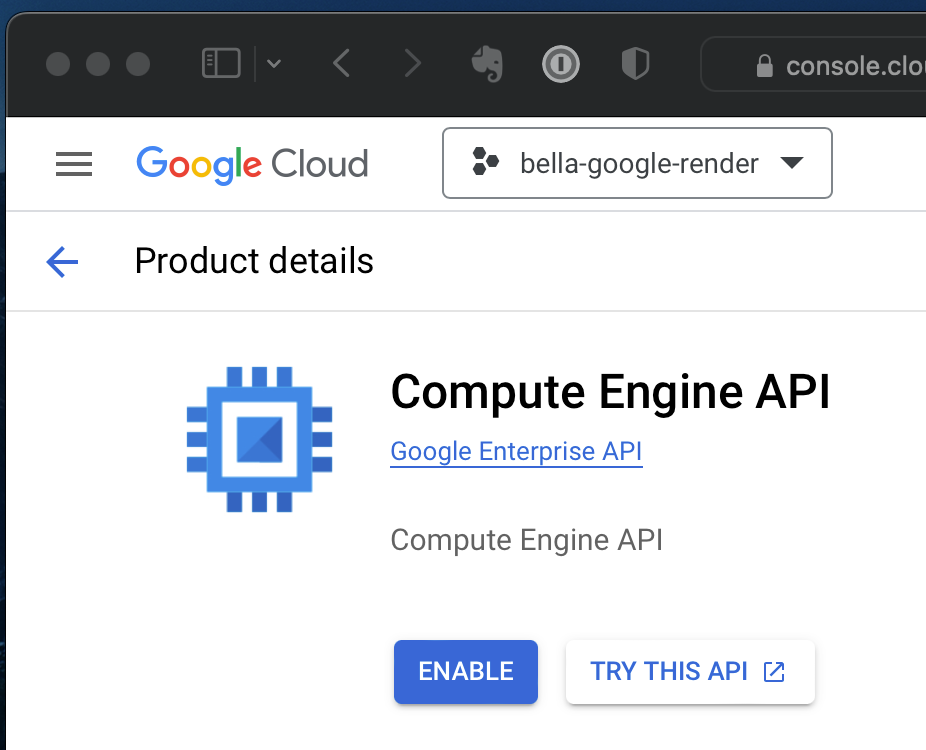The height and width of the screenshot is (750, 926).
Task: Click the TRY THIS API button
Action: pos(690,672)
